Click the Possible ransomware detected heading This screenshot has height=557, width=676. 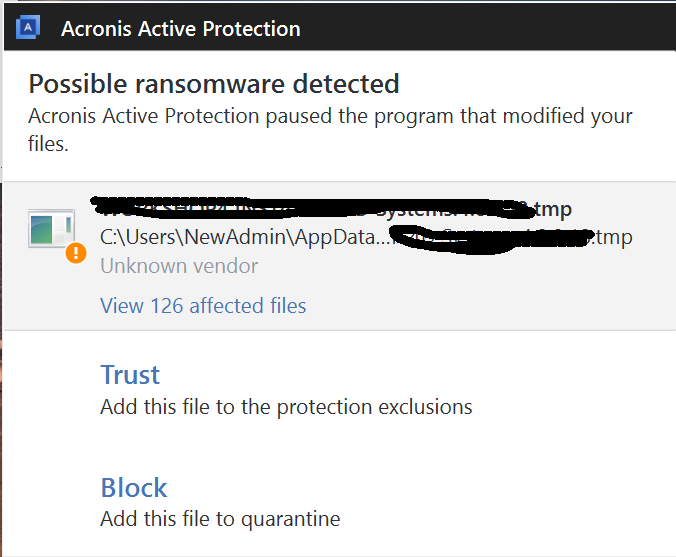point(214,84)
